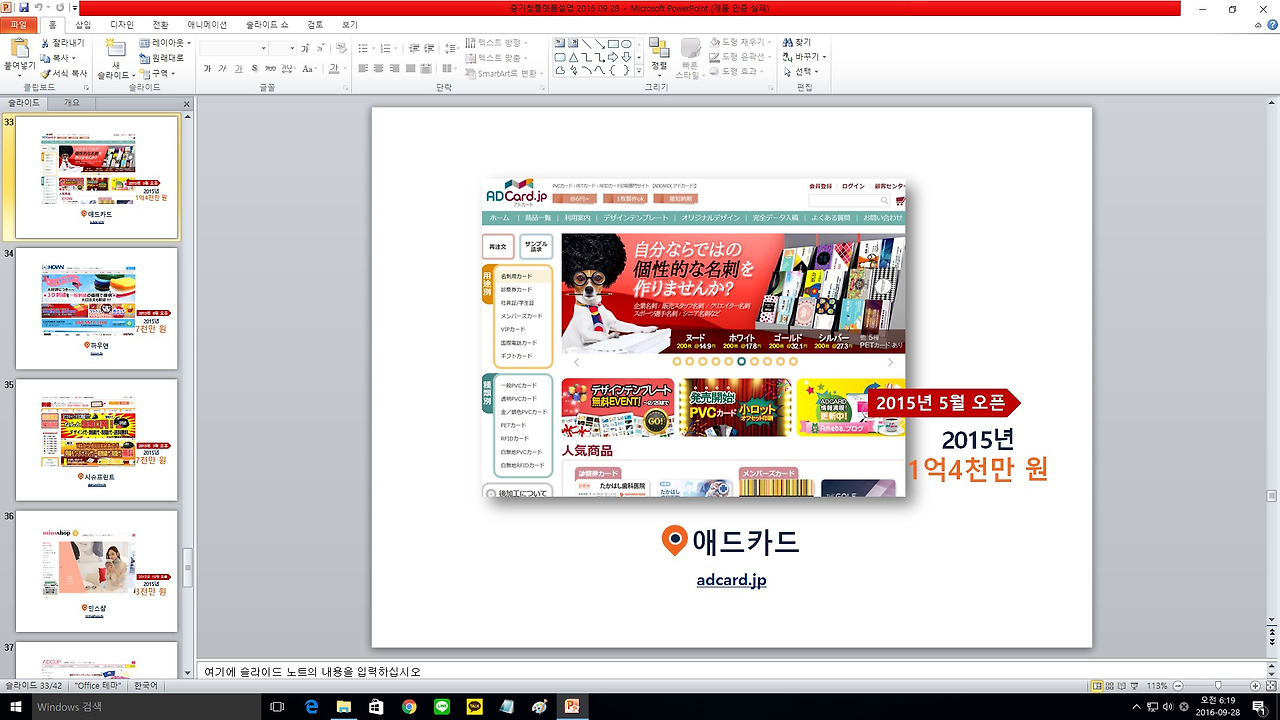Toggle italic text formatting
Screen dimensions: 1280x720
pos(223,69)
